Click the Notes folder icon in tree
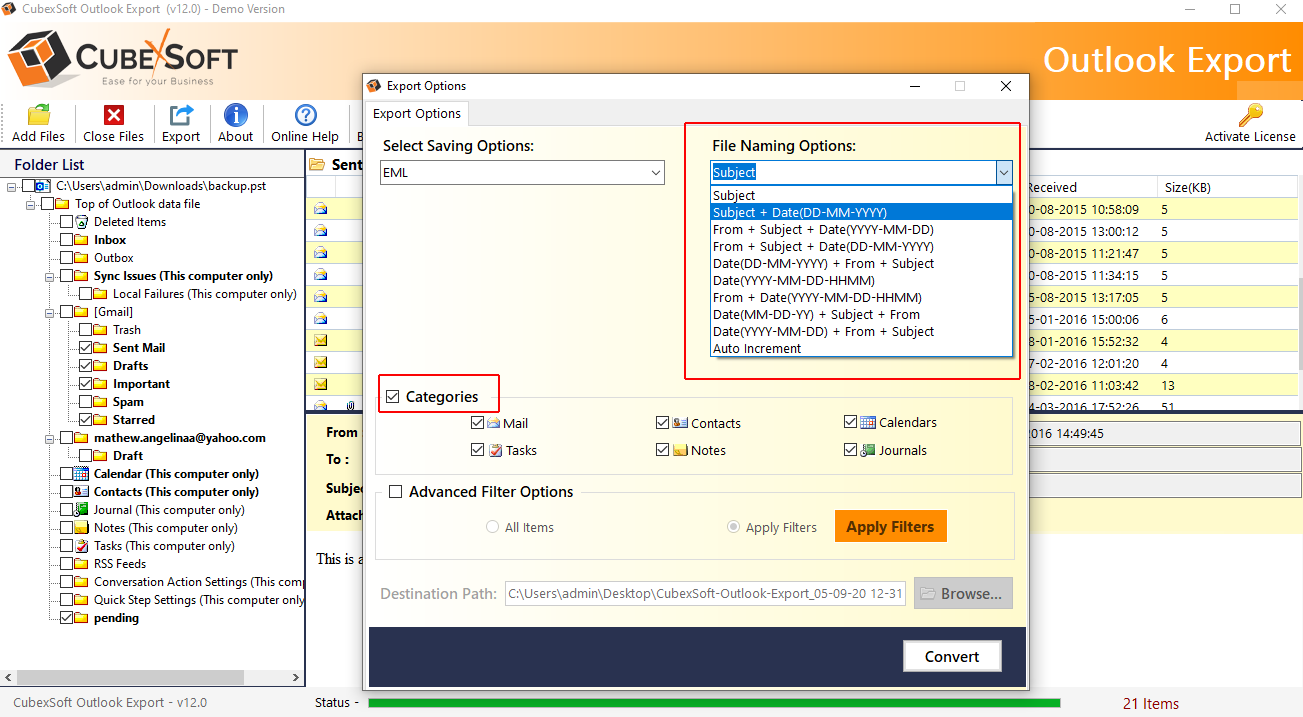The width and height of the screenshot is (1303, 717). pyautogui.click(x=82, y=528)
